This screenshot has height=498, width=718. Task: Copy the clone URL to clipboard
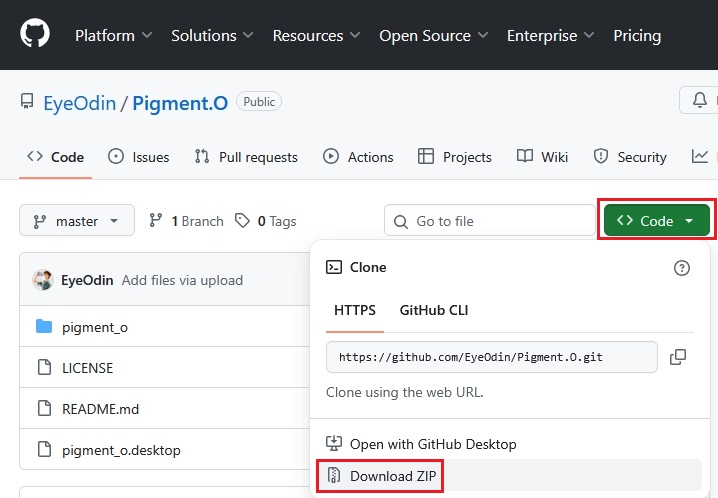678,357
